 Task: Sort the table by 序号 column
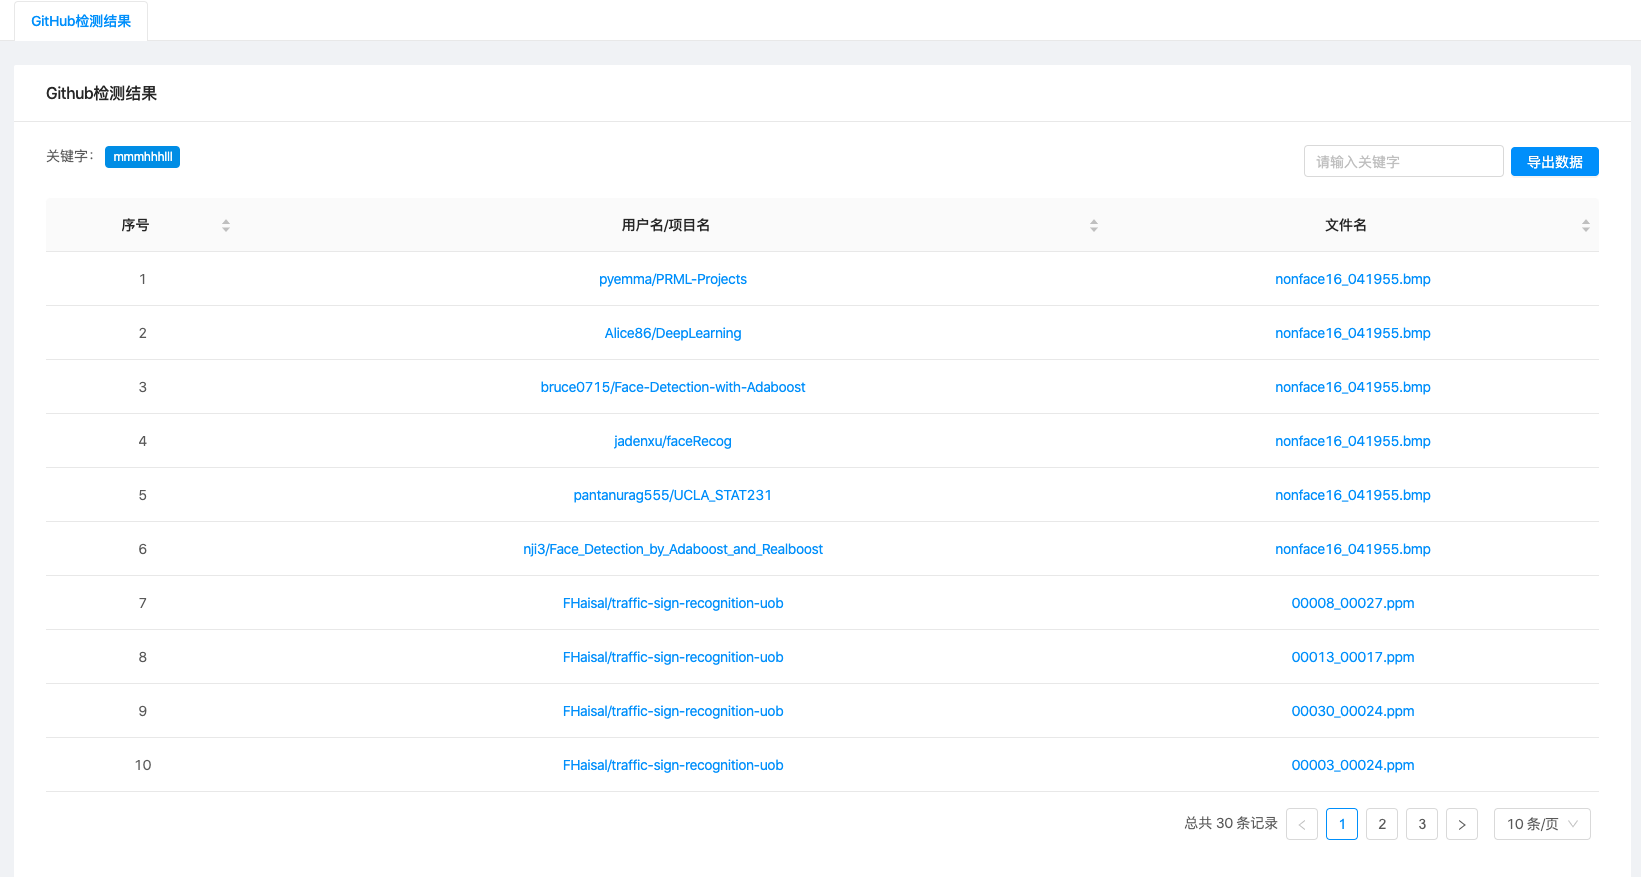(x=226, y=225)
